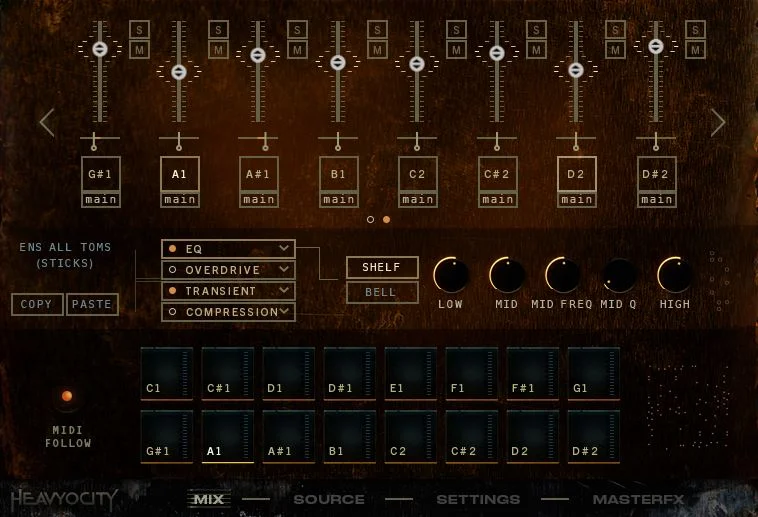Open the main output selector under D2
This screenshot has width=758, height=517.
click(577, 200)
